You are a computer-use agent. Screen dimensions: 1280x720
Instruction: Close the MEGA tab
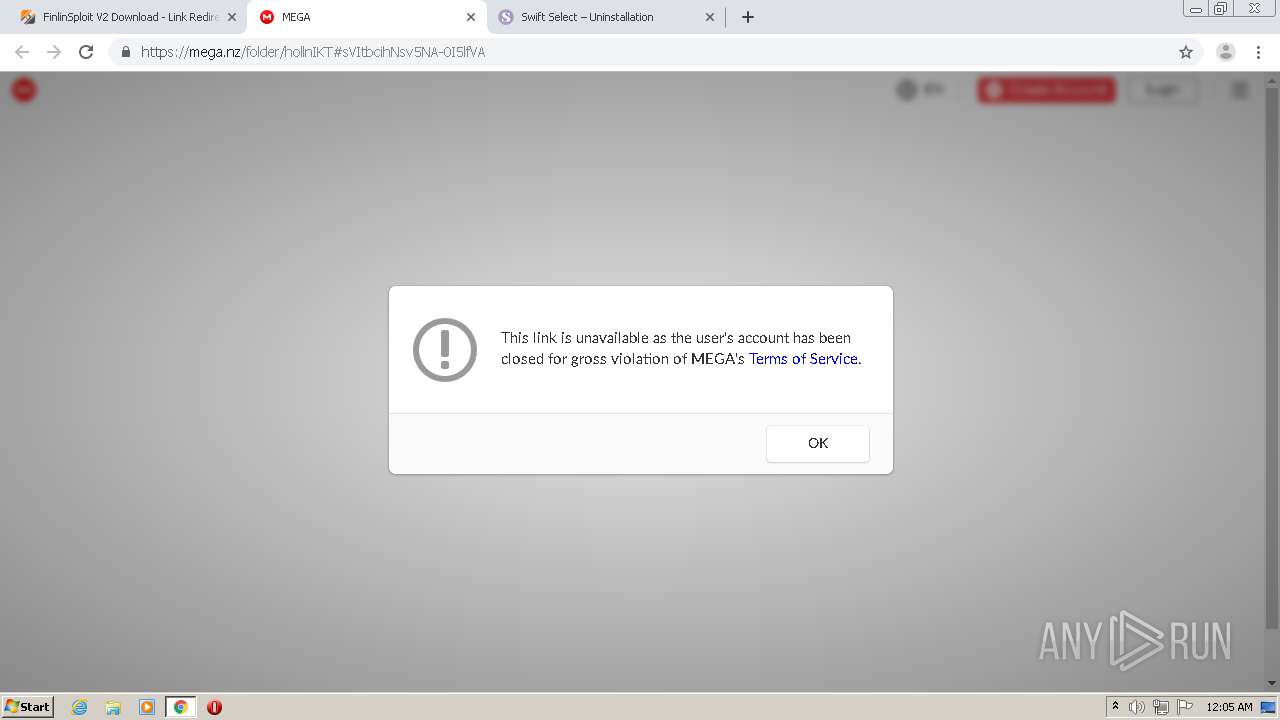pos(471,17)
